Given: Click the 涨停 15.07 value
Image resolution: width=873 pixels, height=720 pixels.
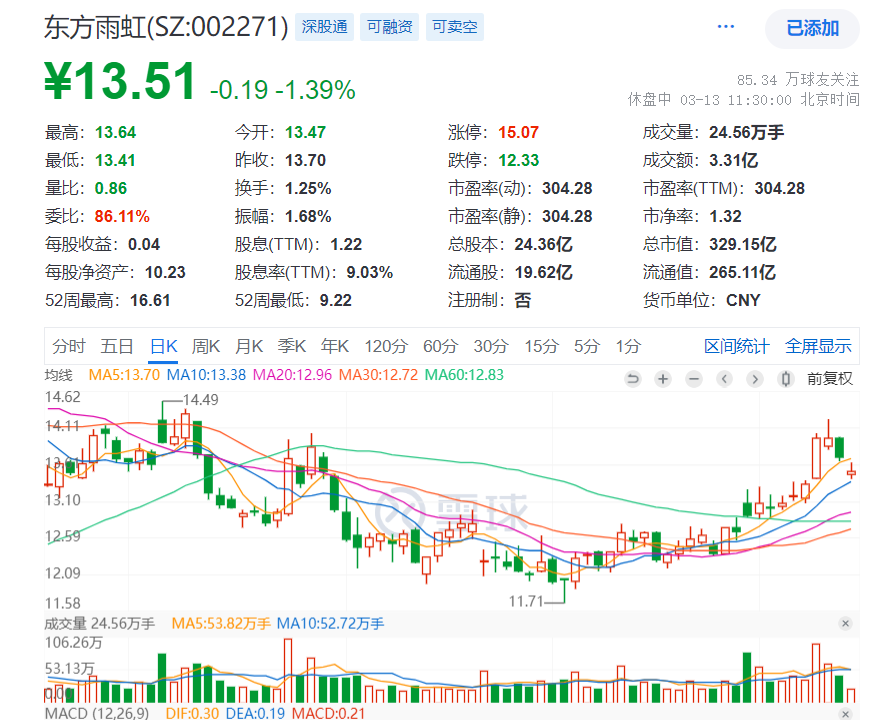Looking at the screenshot, I should pyautogui.click(x=518, y=133).
